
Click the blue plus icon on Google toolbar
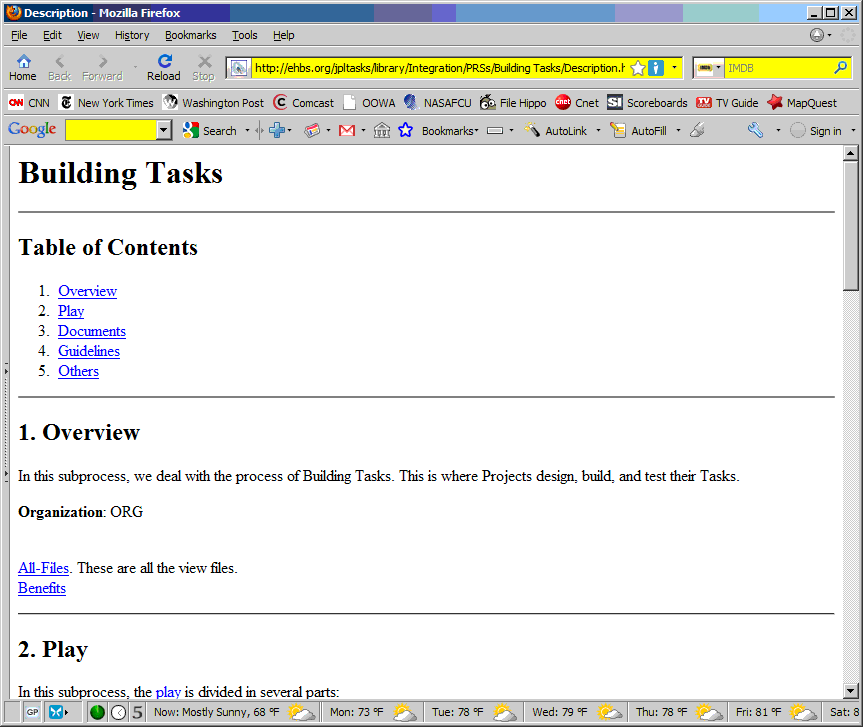click(276, 130)
